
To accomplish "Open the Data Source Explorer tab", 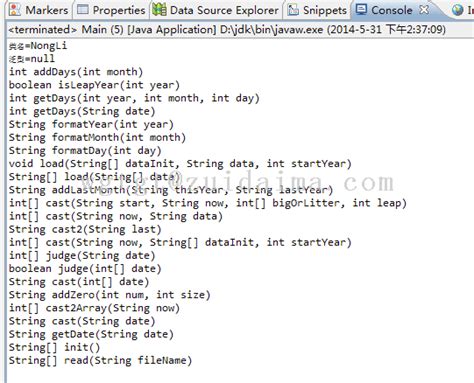I will [215, 10].
